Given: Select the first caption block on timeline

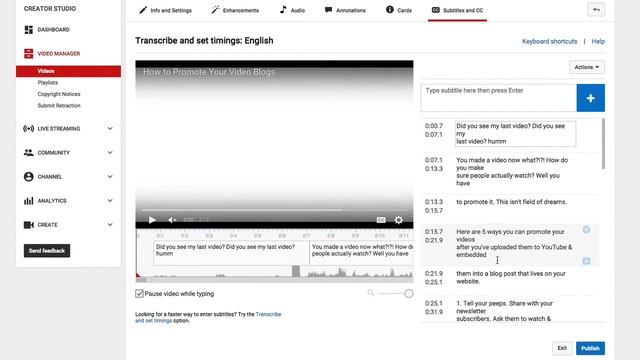Looking at the screenshot, I should coord(231,253).
